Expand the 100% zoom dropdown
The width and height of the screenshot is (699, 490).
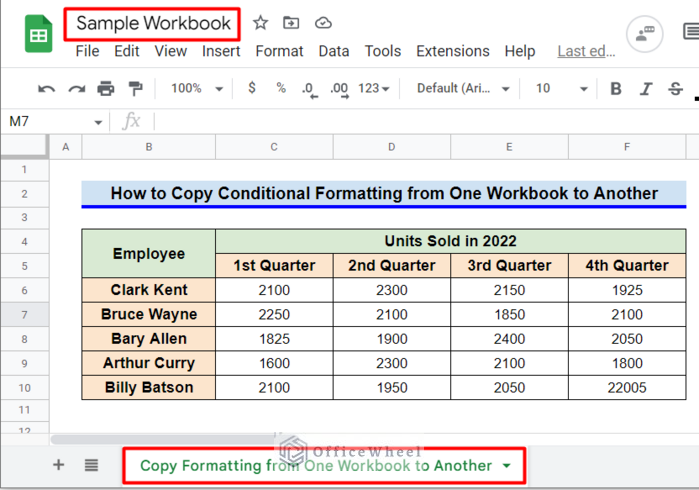point(197,88)
